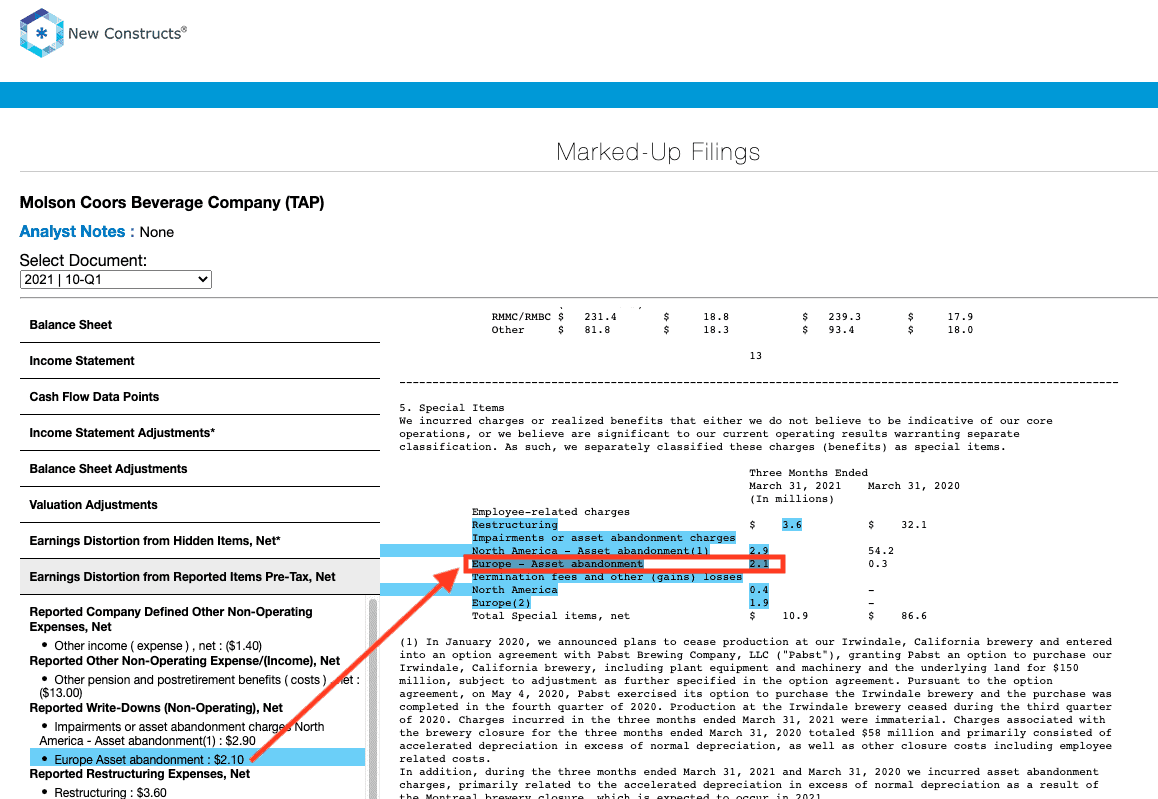Expand Earnings Distortion from Hidden Items, Net
1158x799 pixels.
[199, 541]
